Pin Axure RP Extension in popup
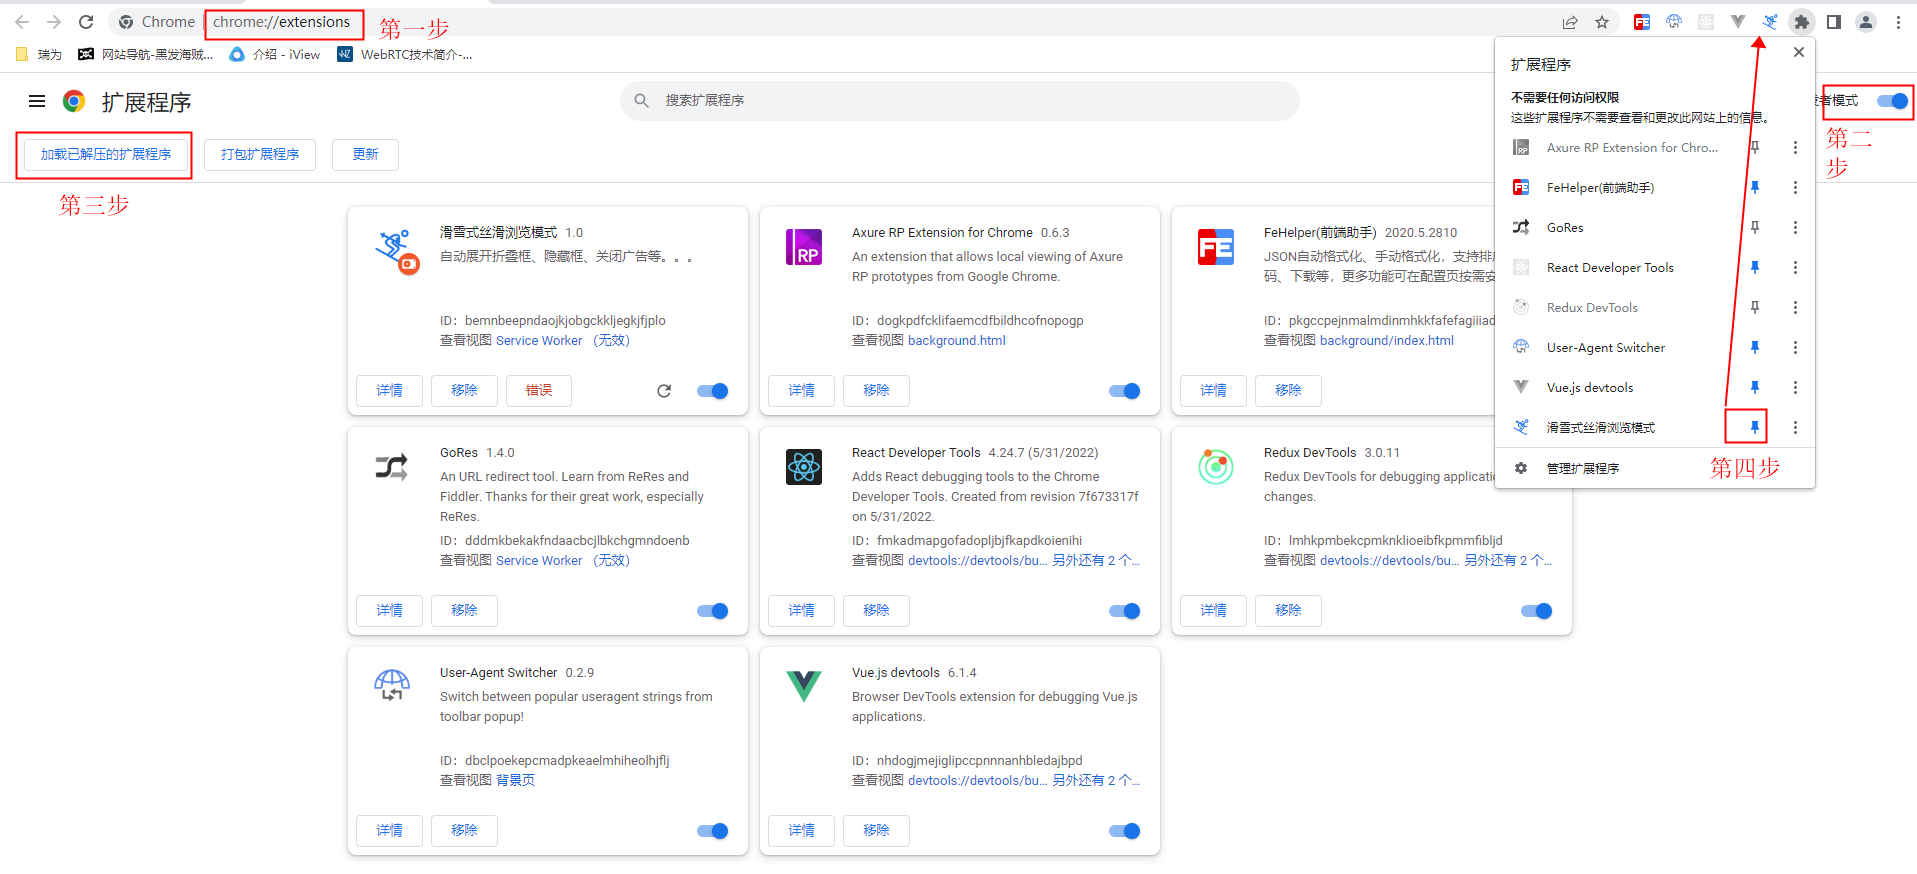The image size is (1917, 874). tap(1755, 147)
